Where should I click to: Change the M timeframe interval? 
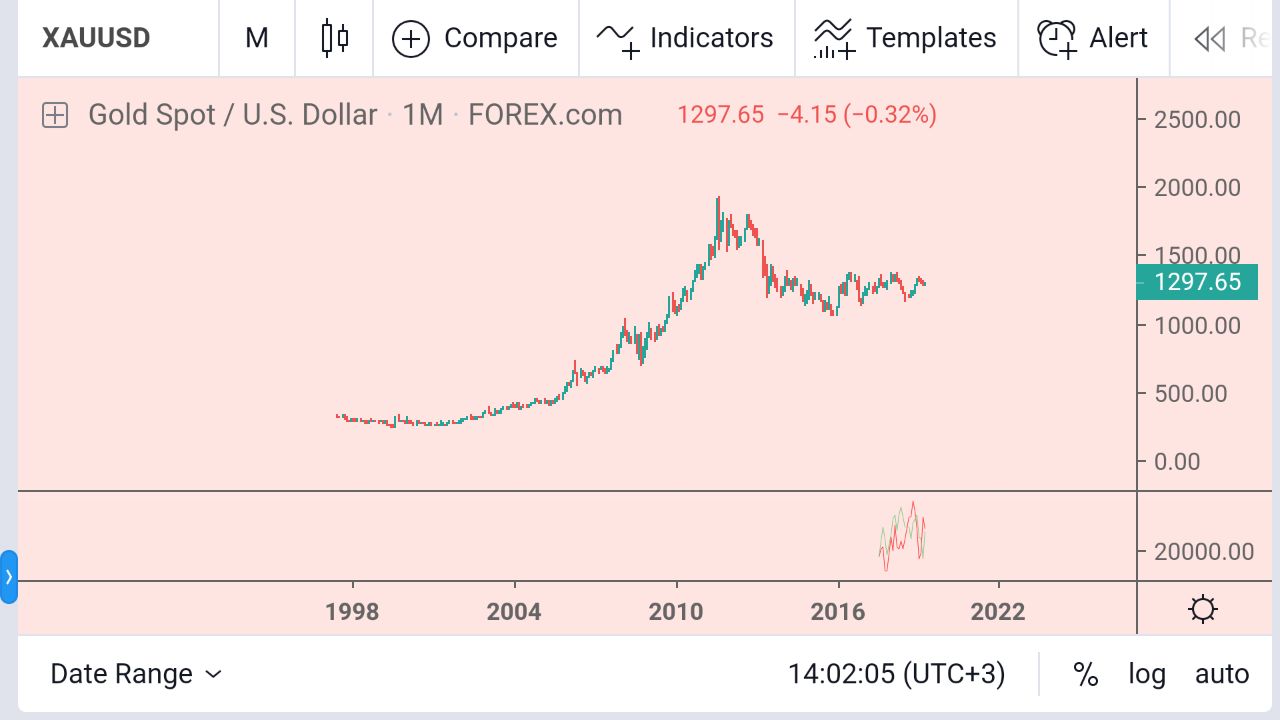(257, 38)
